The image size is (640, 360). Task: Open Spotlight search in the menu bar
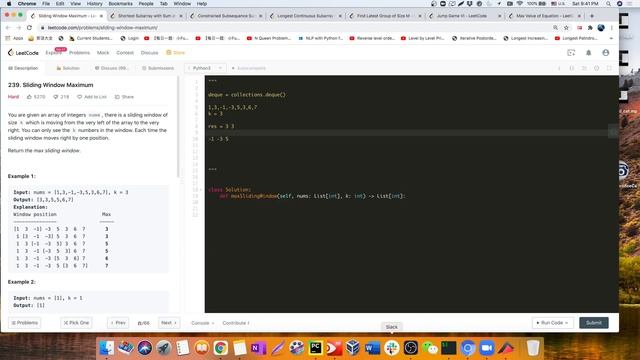coord(608,4)
